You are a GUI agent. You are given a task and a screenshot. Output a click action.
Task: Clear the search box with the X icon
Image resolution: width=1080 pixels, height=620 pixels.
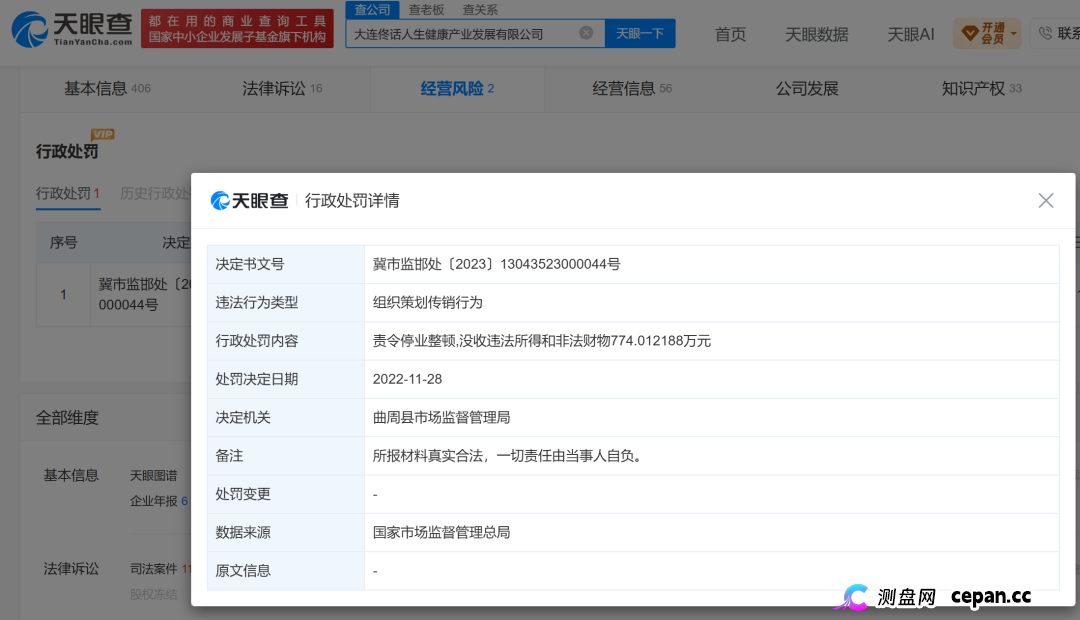coord(586,33)
